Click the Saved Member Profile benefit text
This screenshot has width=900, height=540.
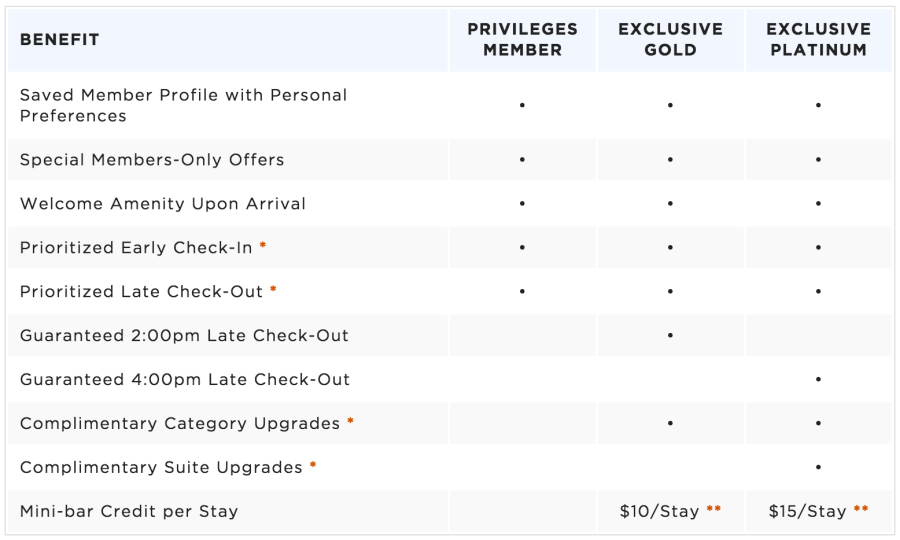point(184,105)
